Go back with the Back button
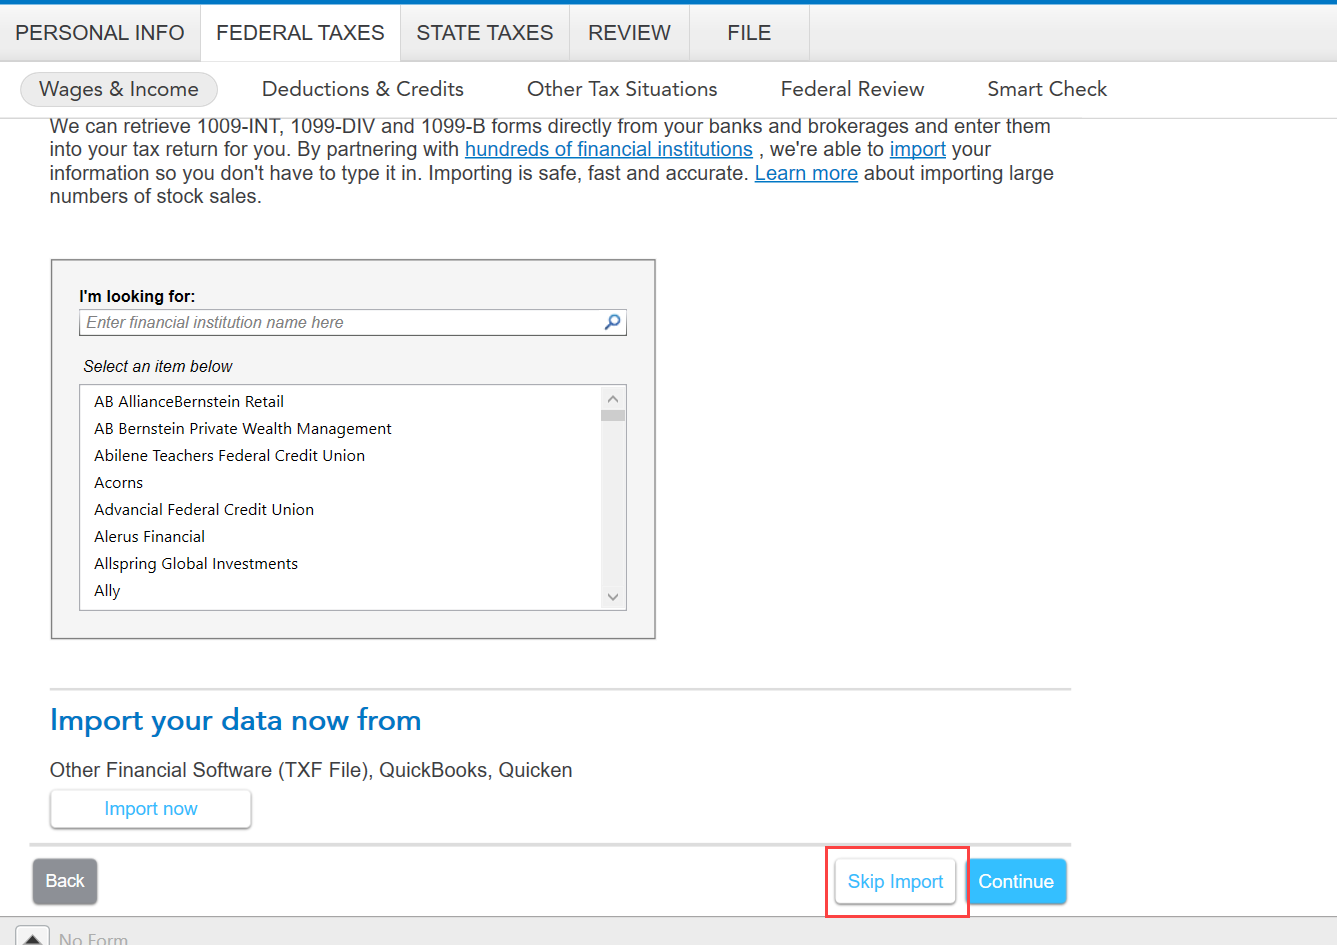1337x945 pixels. [65, 881]
